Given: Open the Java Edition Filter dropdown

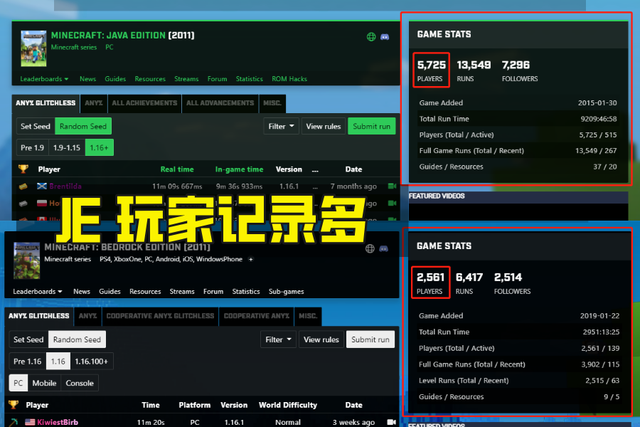Looking at the screenshot, I should click(281, 126).
